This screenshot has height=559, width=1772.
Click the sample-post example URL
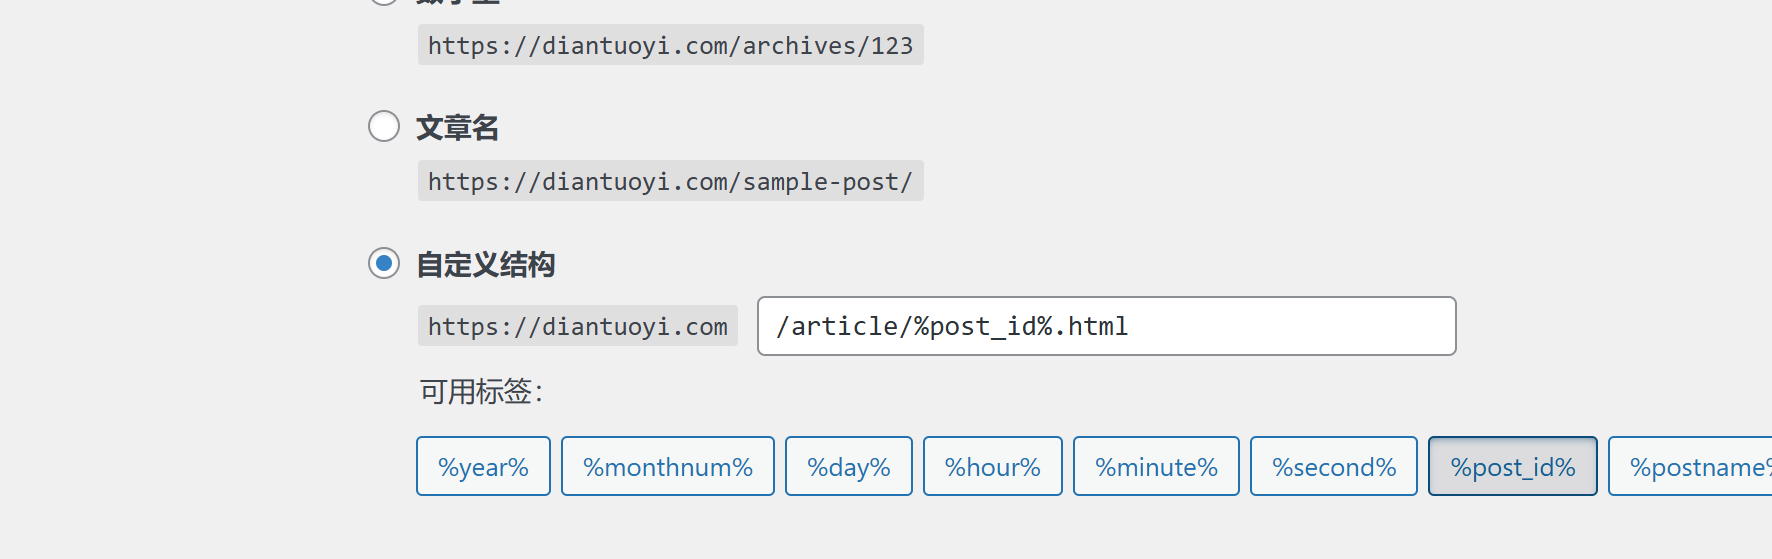[x=671, y=181]
